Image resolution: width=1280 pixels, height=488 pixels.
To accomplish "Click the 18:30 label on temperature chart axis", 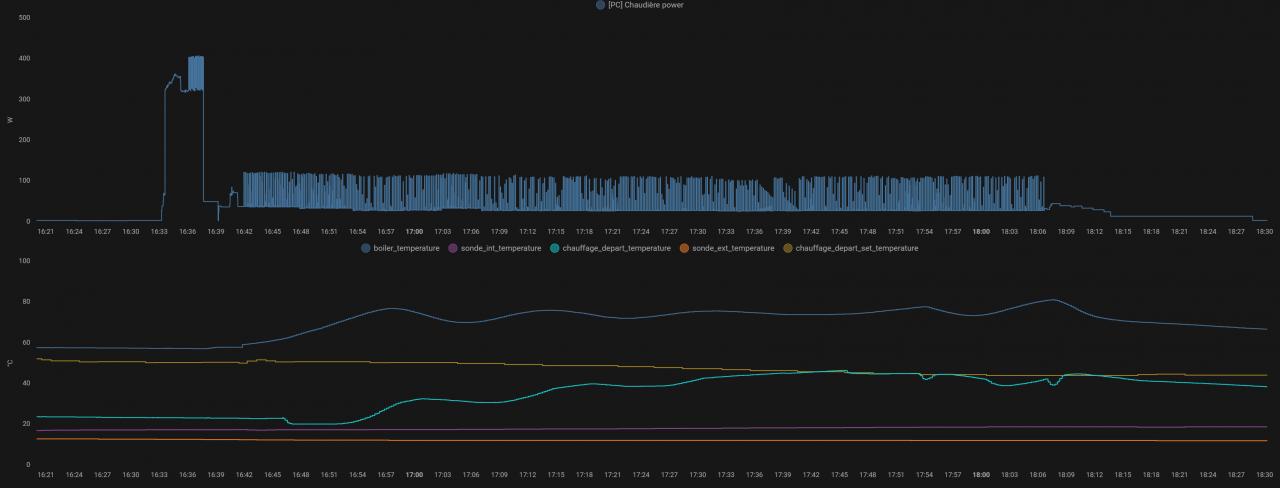I will click(1265, 475).
